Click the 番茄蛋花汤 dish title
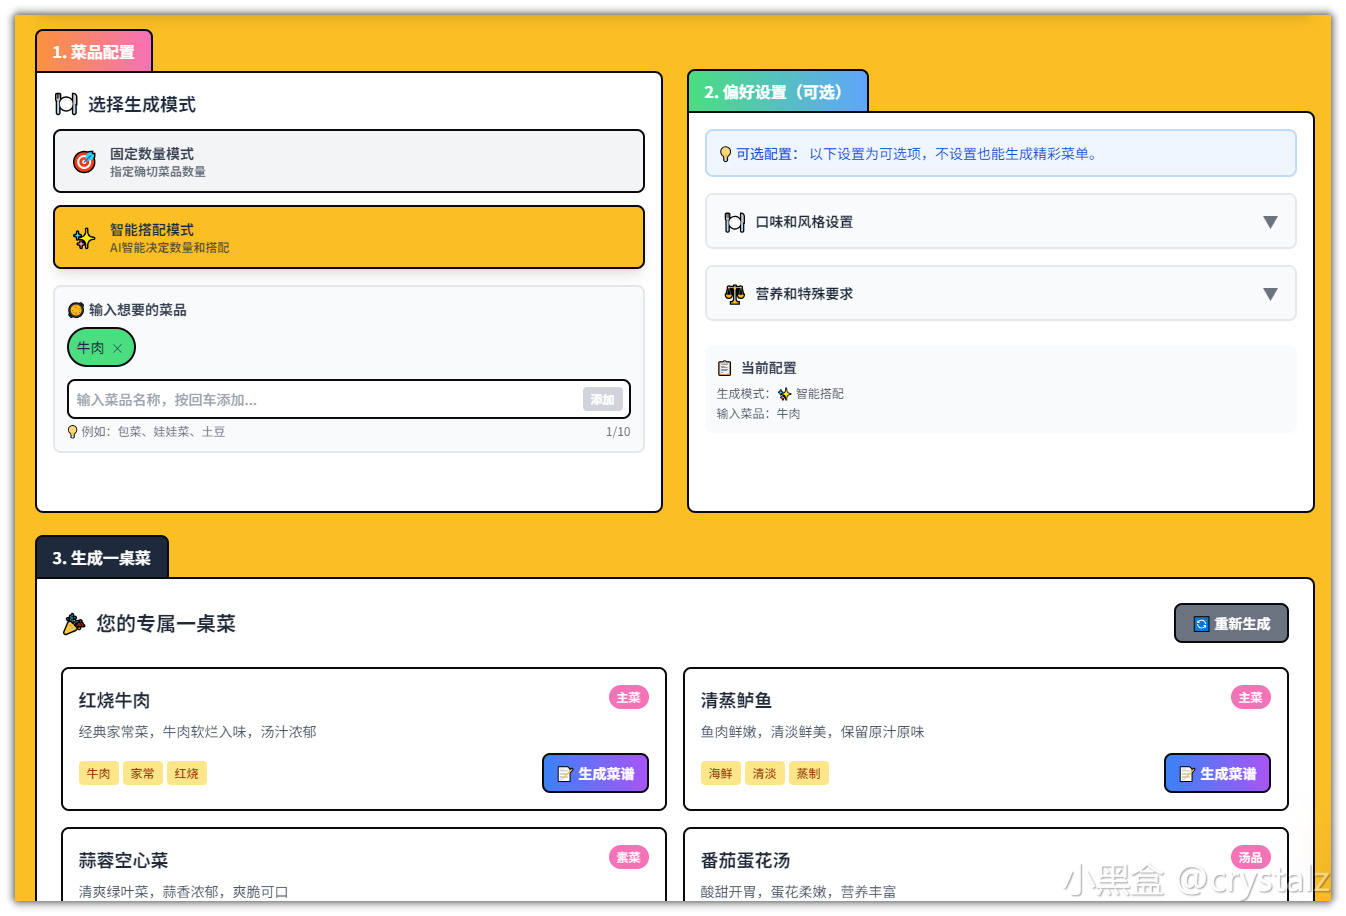The image size is (1346, 916). pos(746,860)
